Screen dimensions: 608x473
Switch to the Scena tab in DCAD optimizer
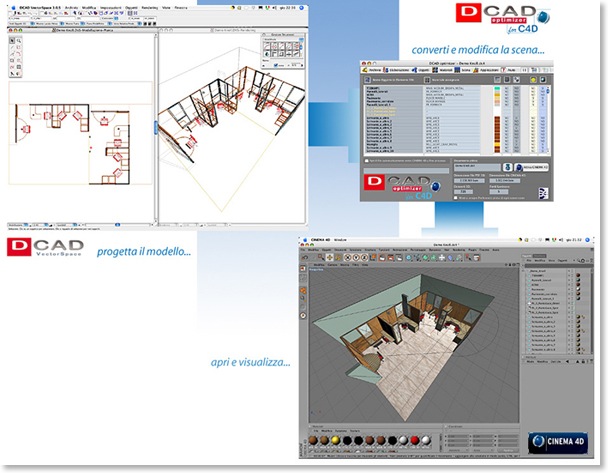462,70
